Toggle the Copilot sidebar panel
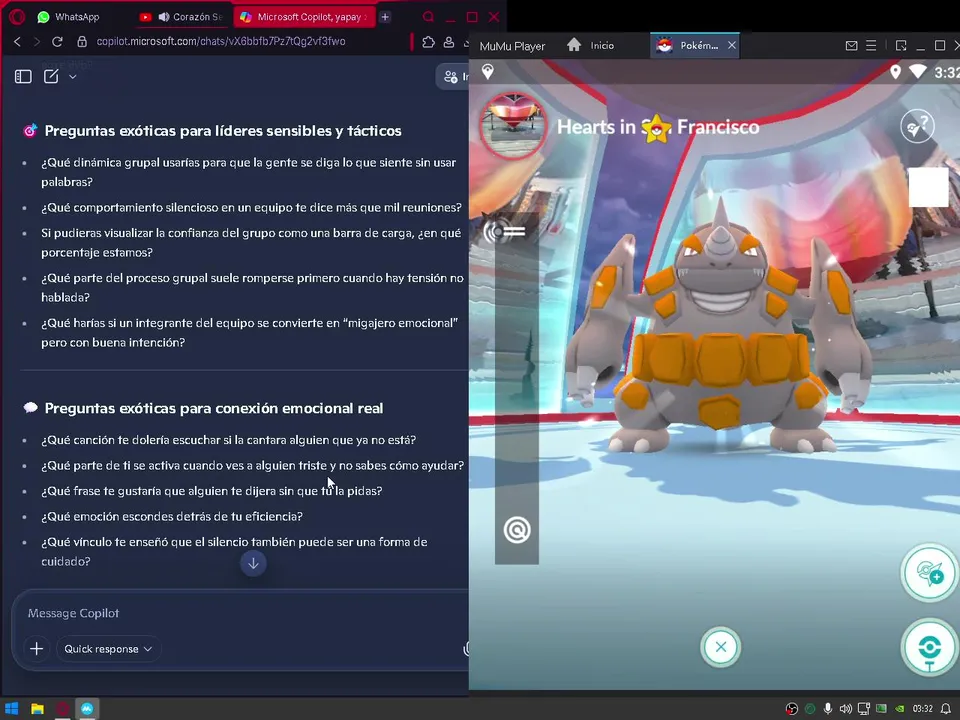 pyautogui.click(x=23, y=77)
